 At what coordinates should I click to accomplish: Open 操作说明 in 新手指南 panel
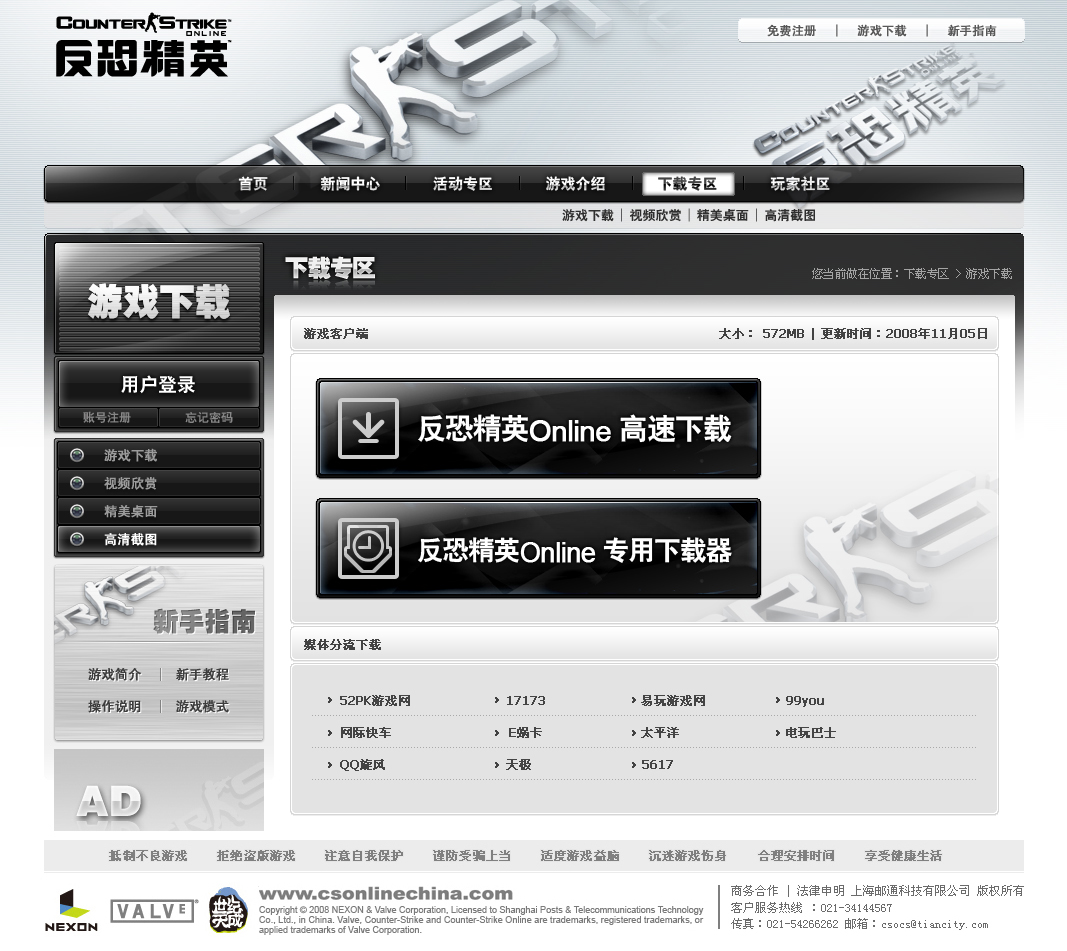point(114,706)
